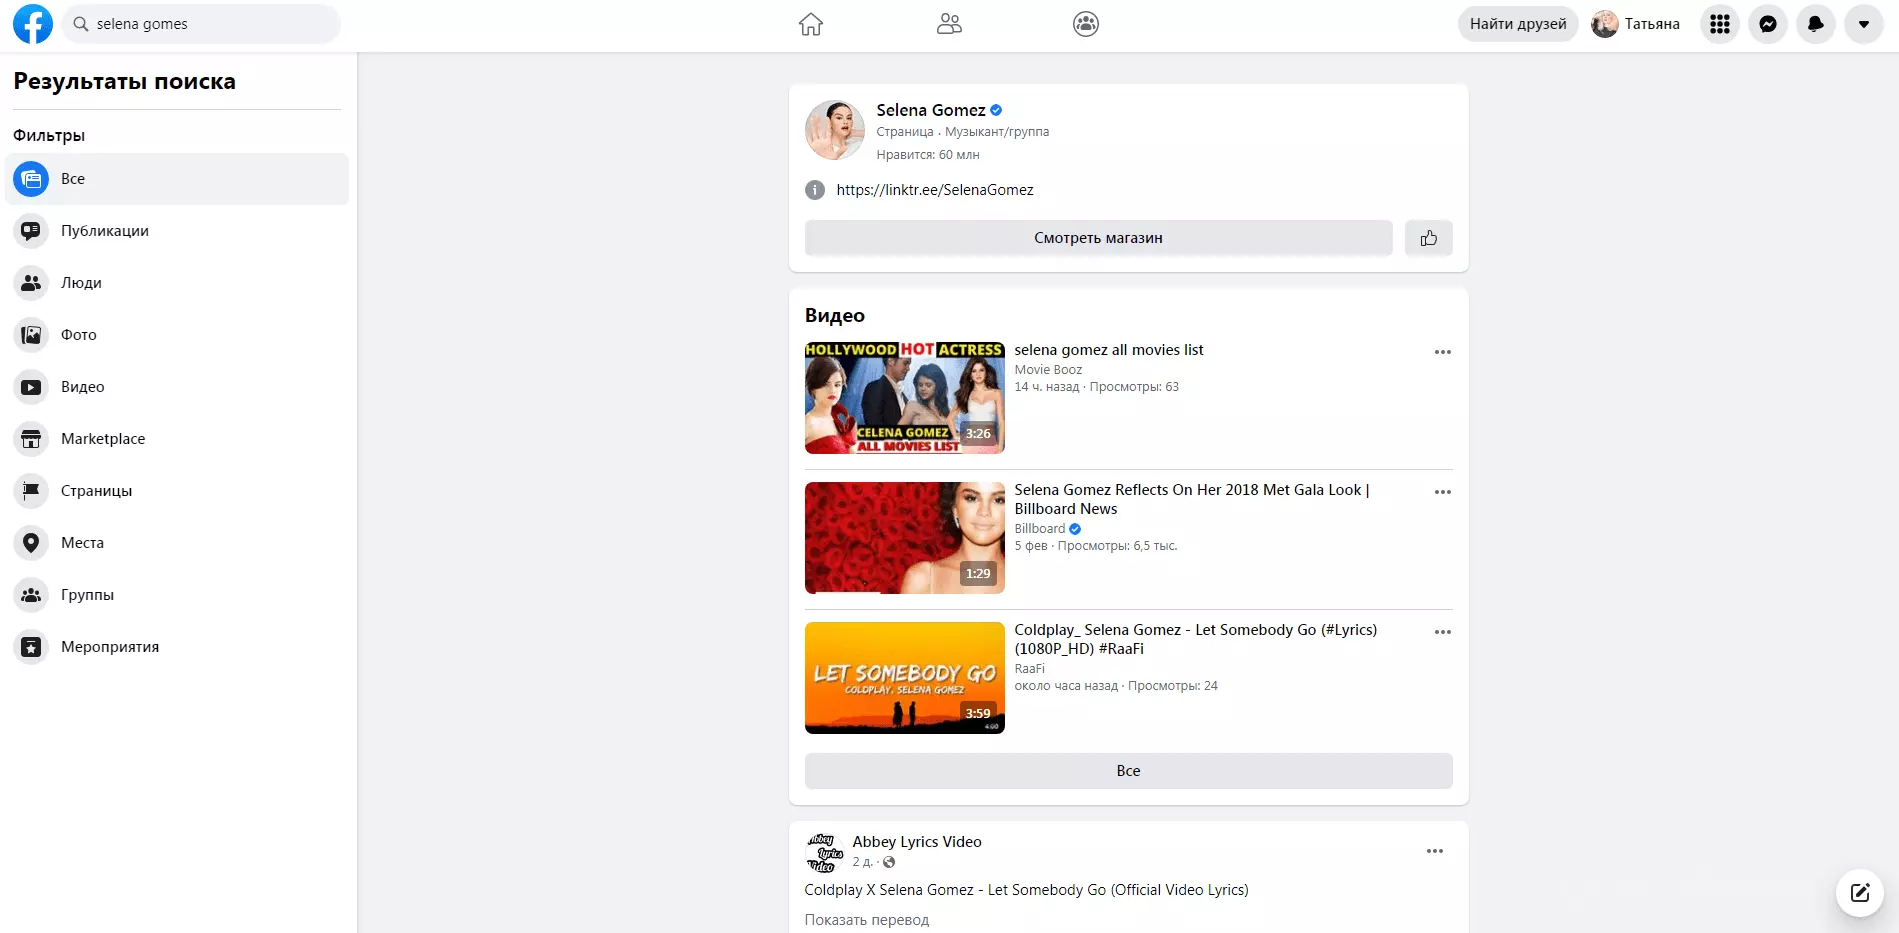Click the Selena Gomez page avatar
This screenshot has height=933, width=1899.
pyautogui.click(x=835, y=130)
